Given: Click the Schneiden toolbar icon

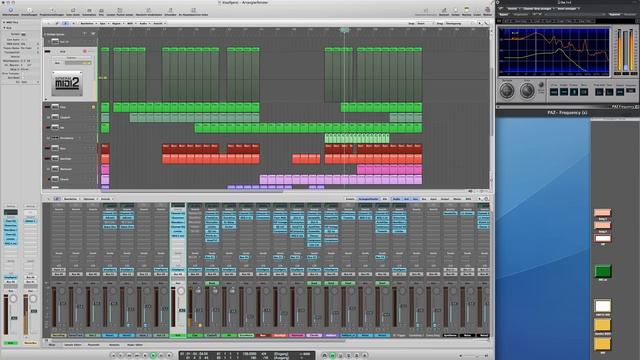Looking at the screenshot, I should click(x=170, y=10).
